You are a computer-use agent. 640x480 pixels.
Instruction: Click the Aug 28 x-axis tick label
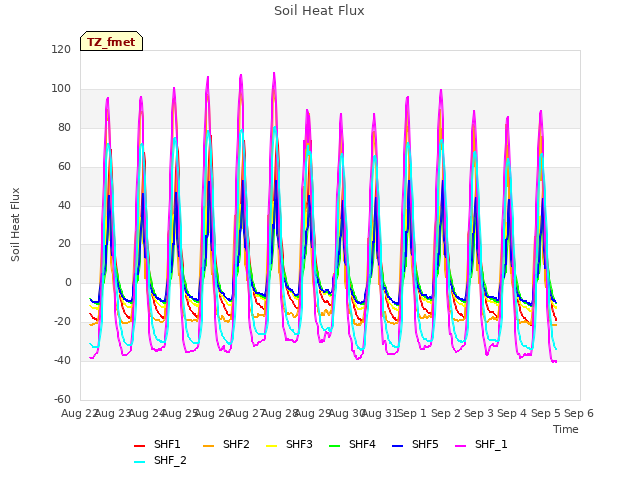click(280, 413)
